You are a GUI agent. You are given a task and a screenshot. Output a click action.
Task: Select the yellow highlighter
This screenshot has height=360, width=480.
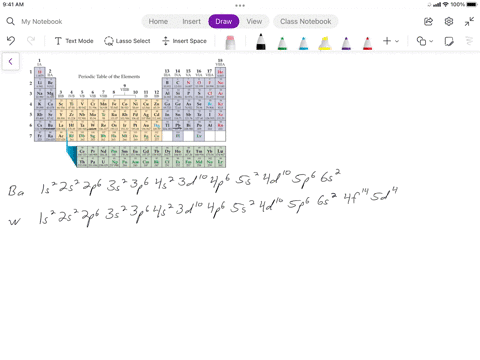tap(325, 43)
